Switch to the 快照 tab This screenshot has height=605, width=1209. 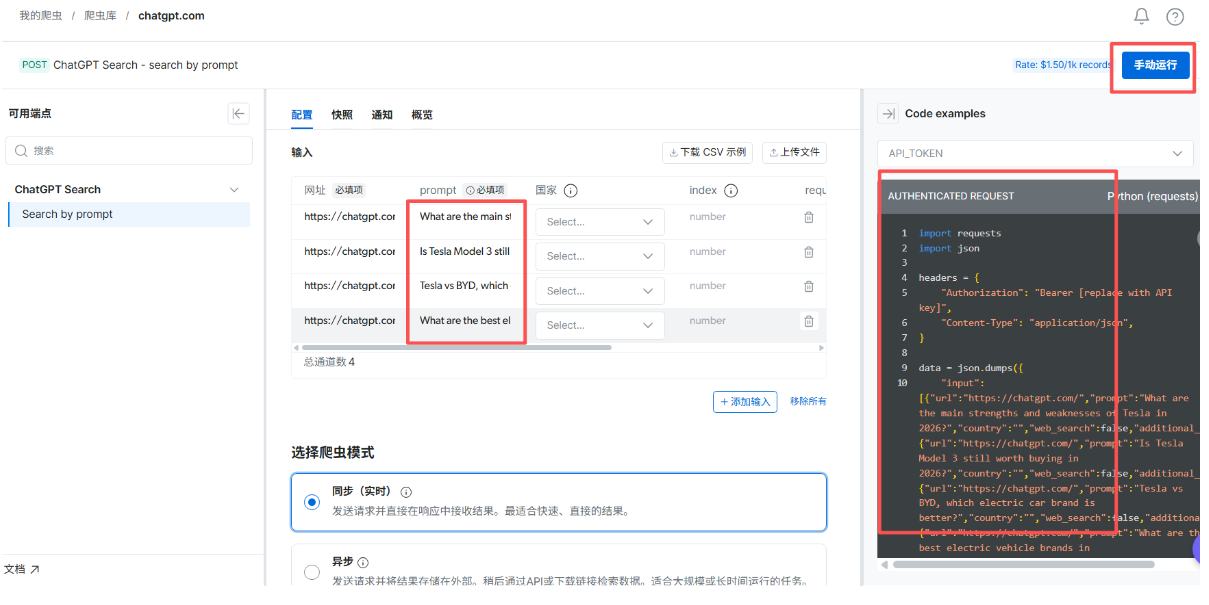tap(342, 115)
